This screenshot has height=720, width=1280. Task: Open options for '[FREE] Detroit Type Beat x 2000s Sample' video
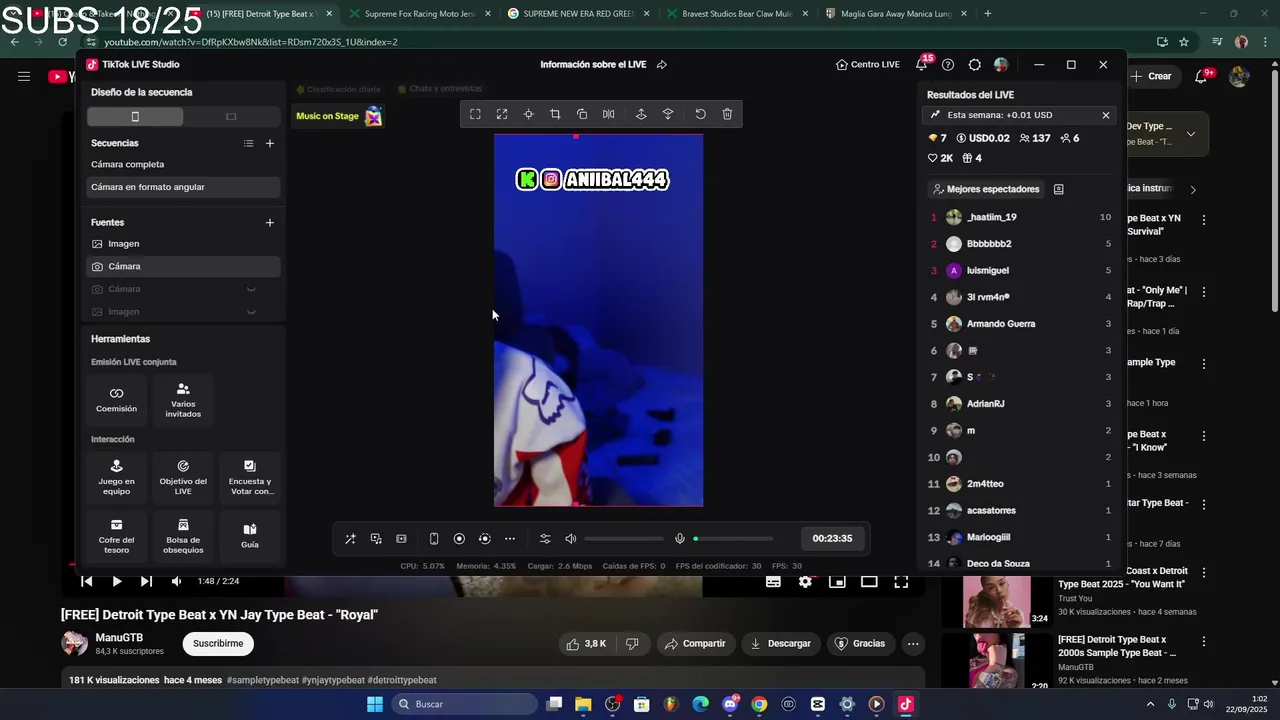coord(1204,641)
